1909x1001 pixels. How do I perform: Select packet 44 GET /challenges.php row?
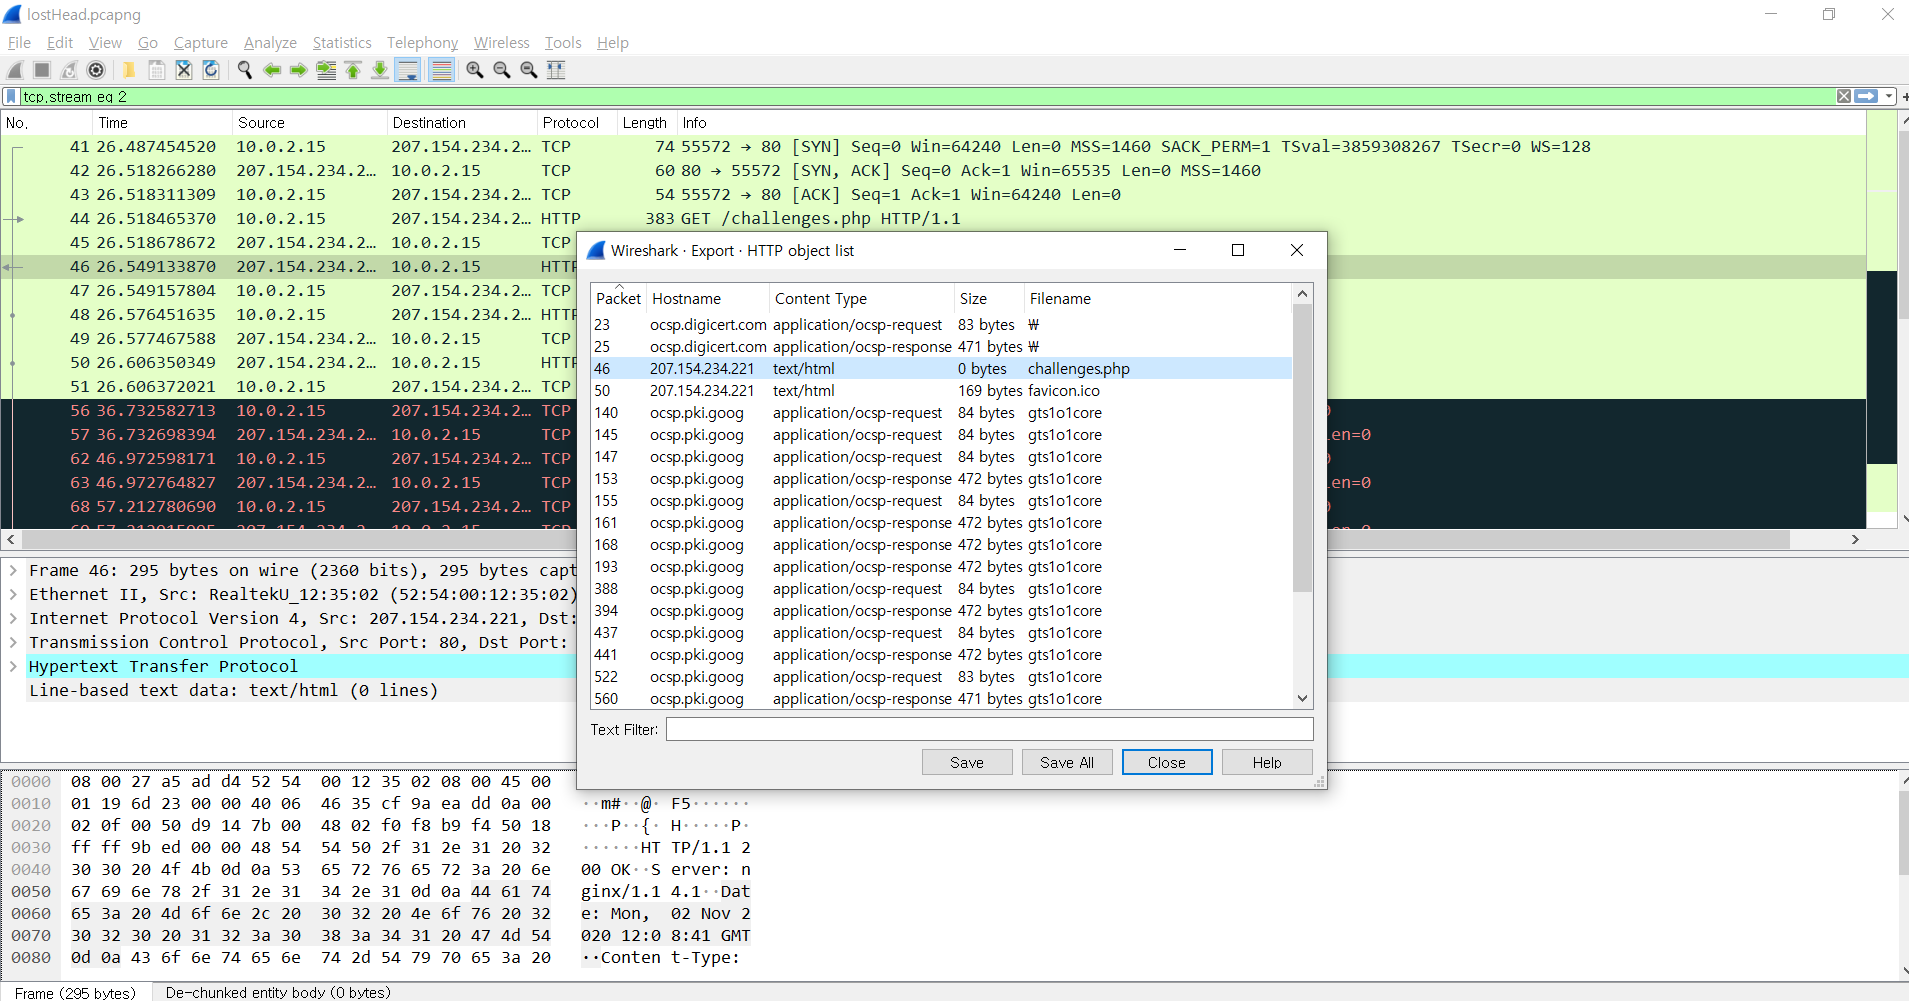click(933, 218)
